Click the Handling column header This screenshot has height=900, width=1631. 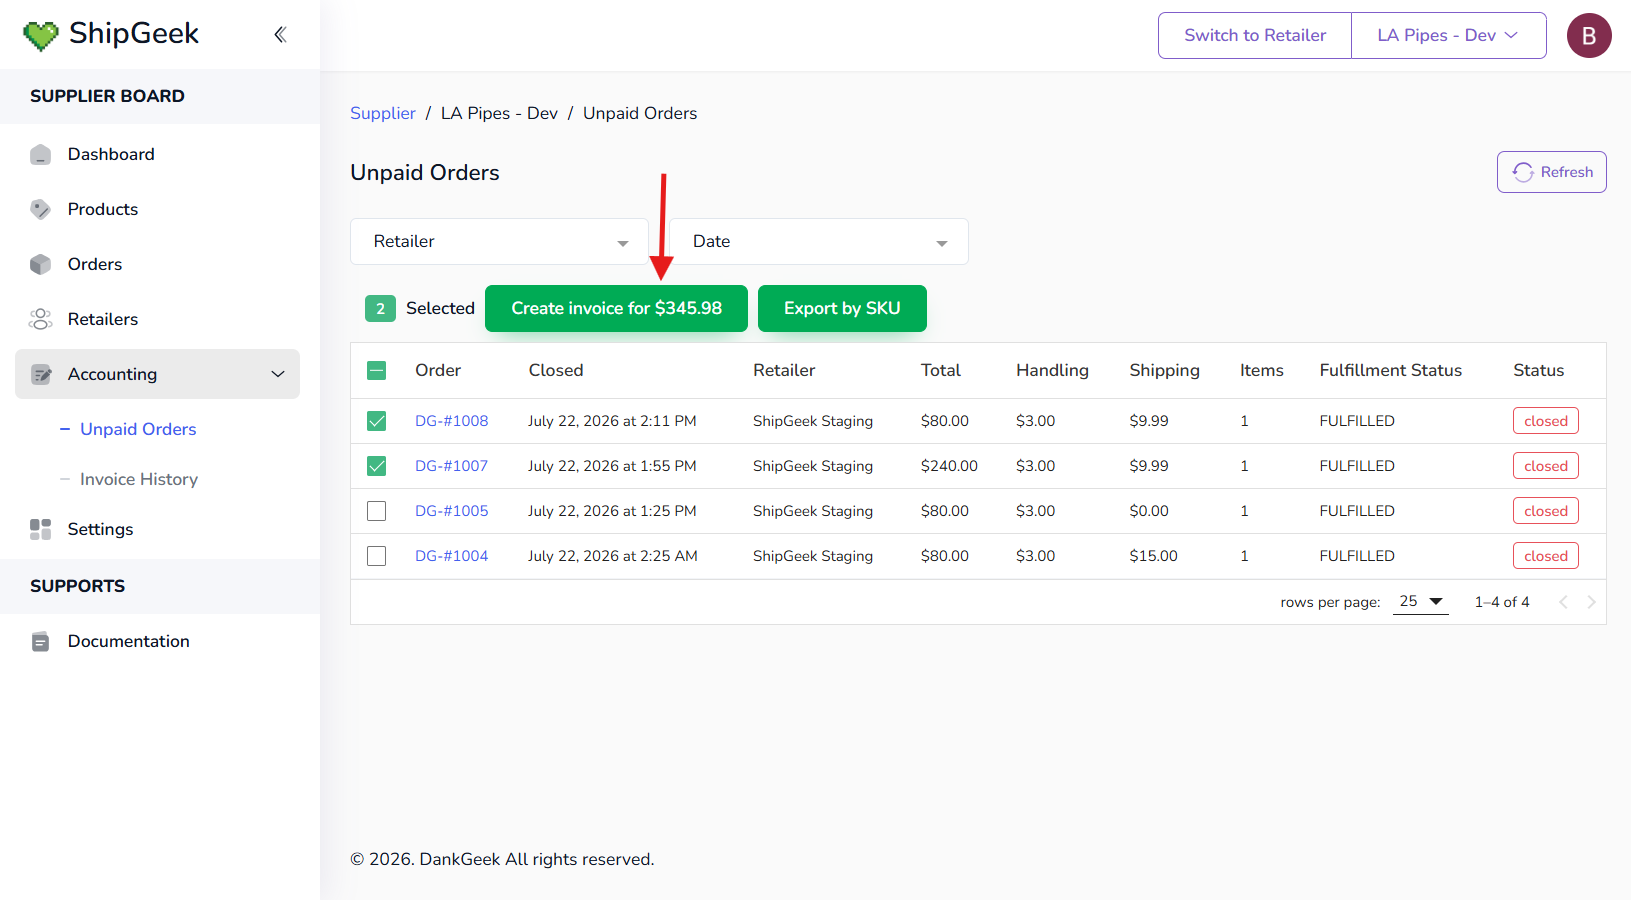click(1052, 370)
